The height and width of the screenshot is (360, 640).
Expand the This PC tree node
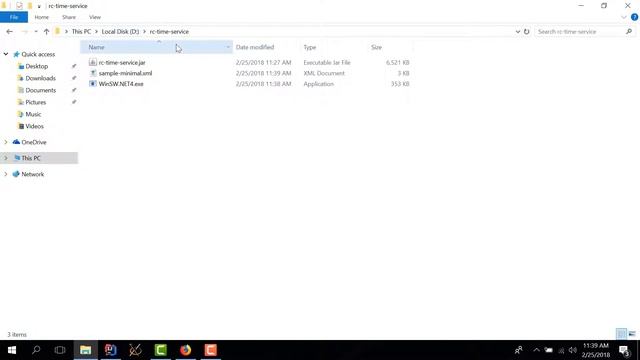click(x=6, y=158)
